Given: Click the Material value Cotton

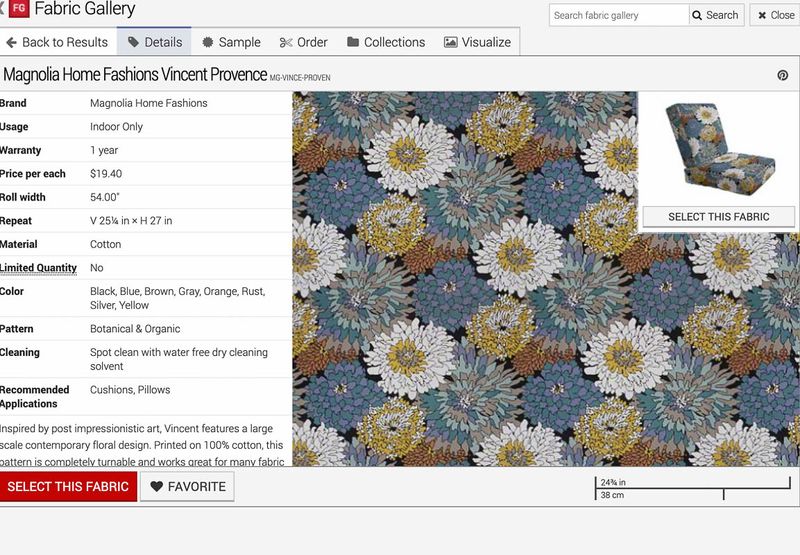Looking at the screenshot, I should pos(106,244).
